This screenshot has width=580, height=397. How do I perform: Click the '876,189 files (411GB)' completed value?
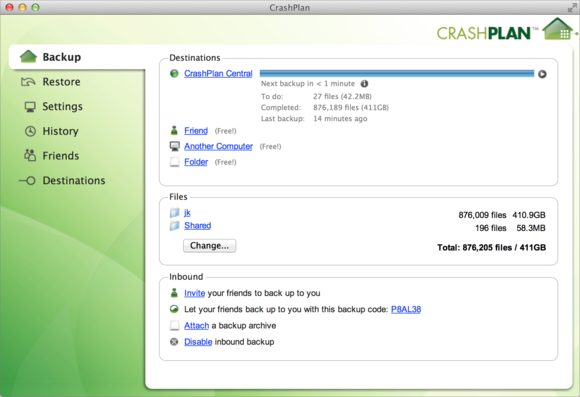click(x=351, y=108)
